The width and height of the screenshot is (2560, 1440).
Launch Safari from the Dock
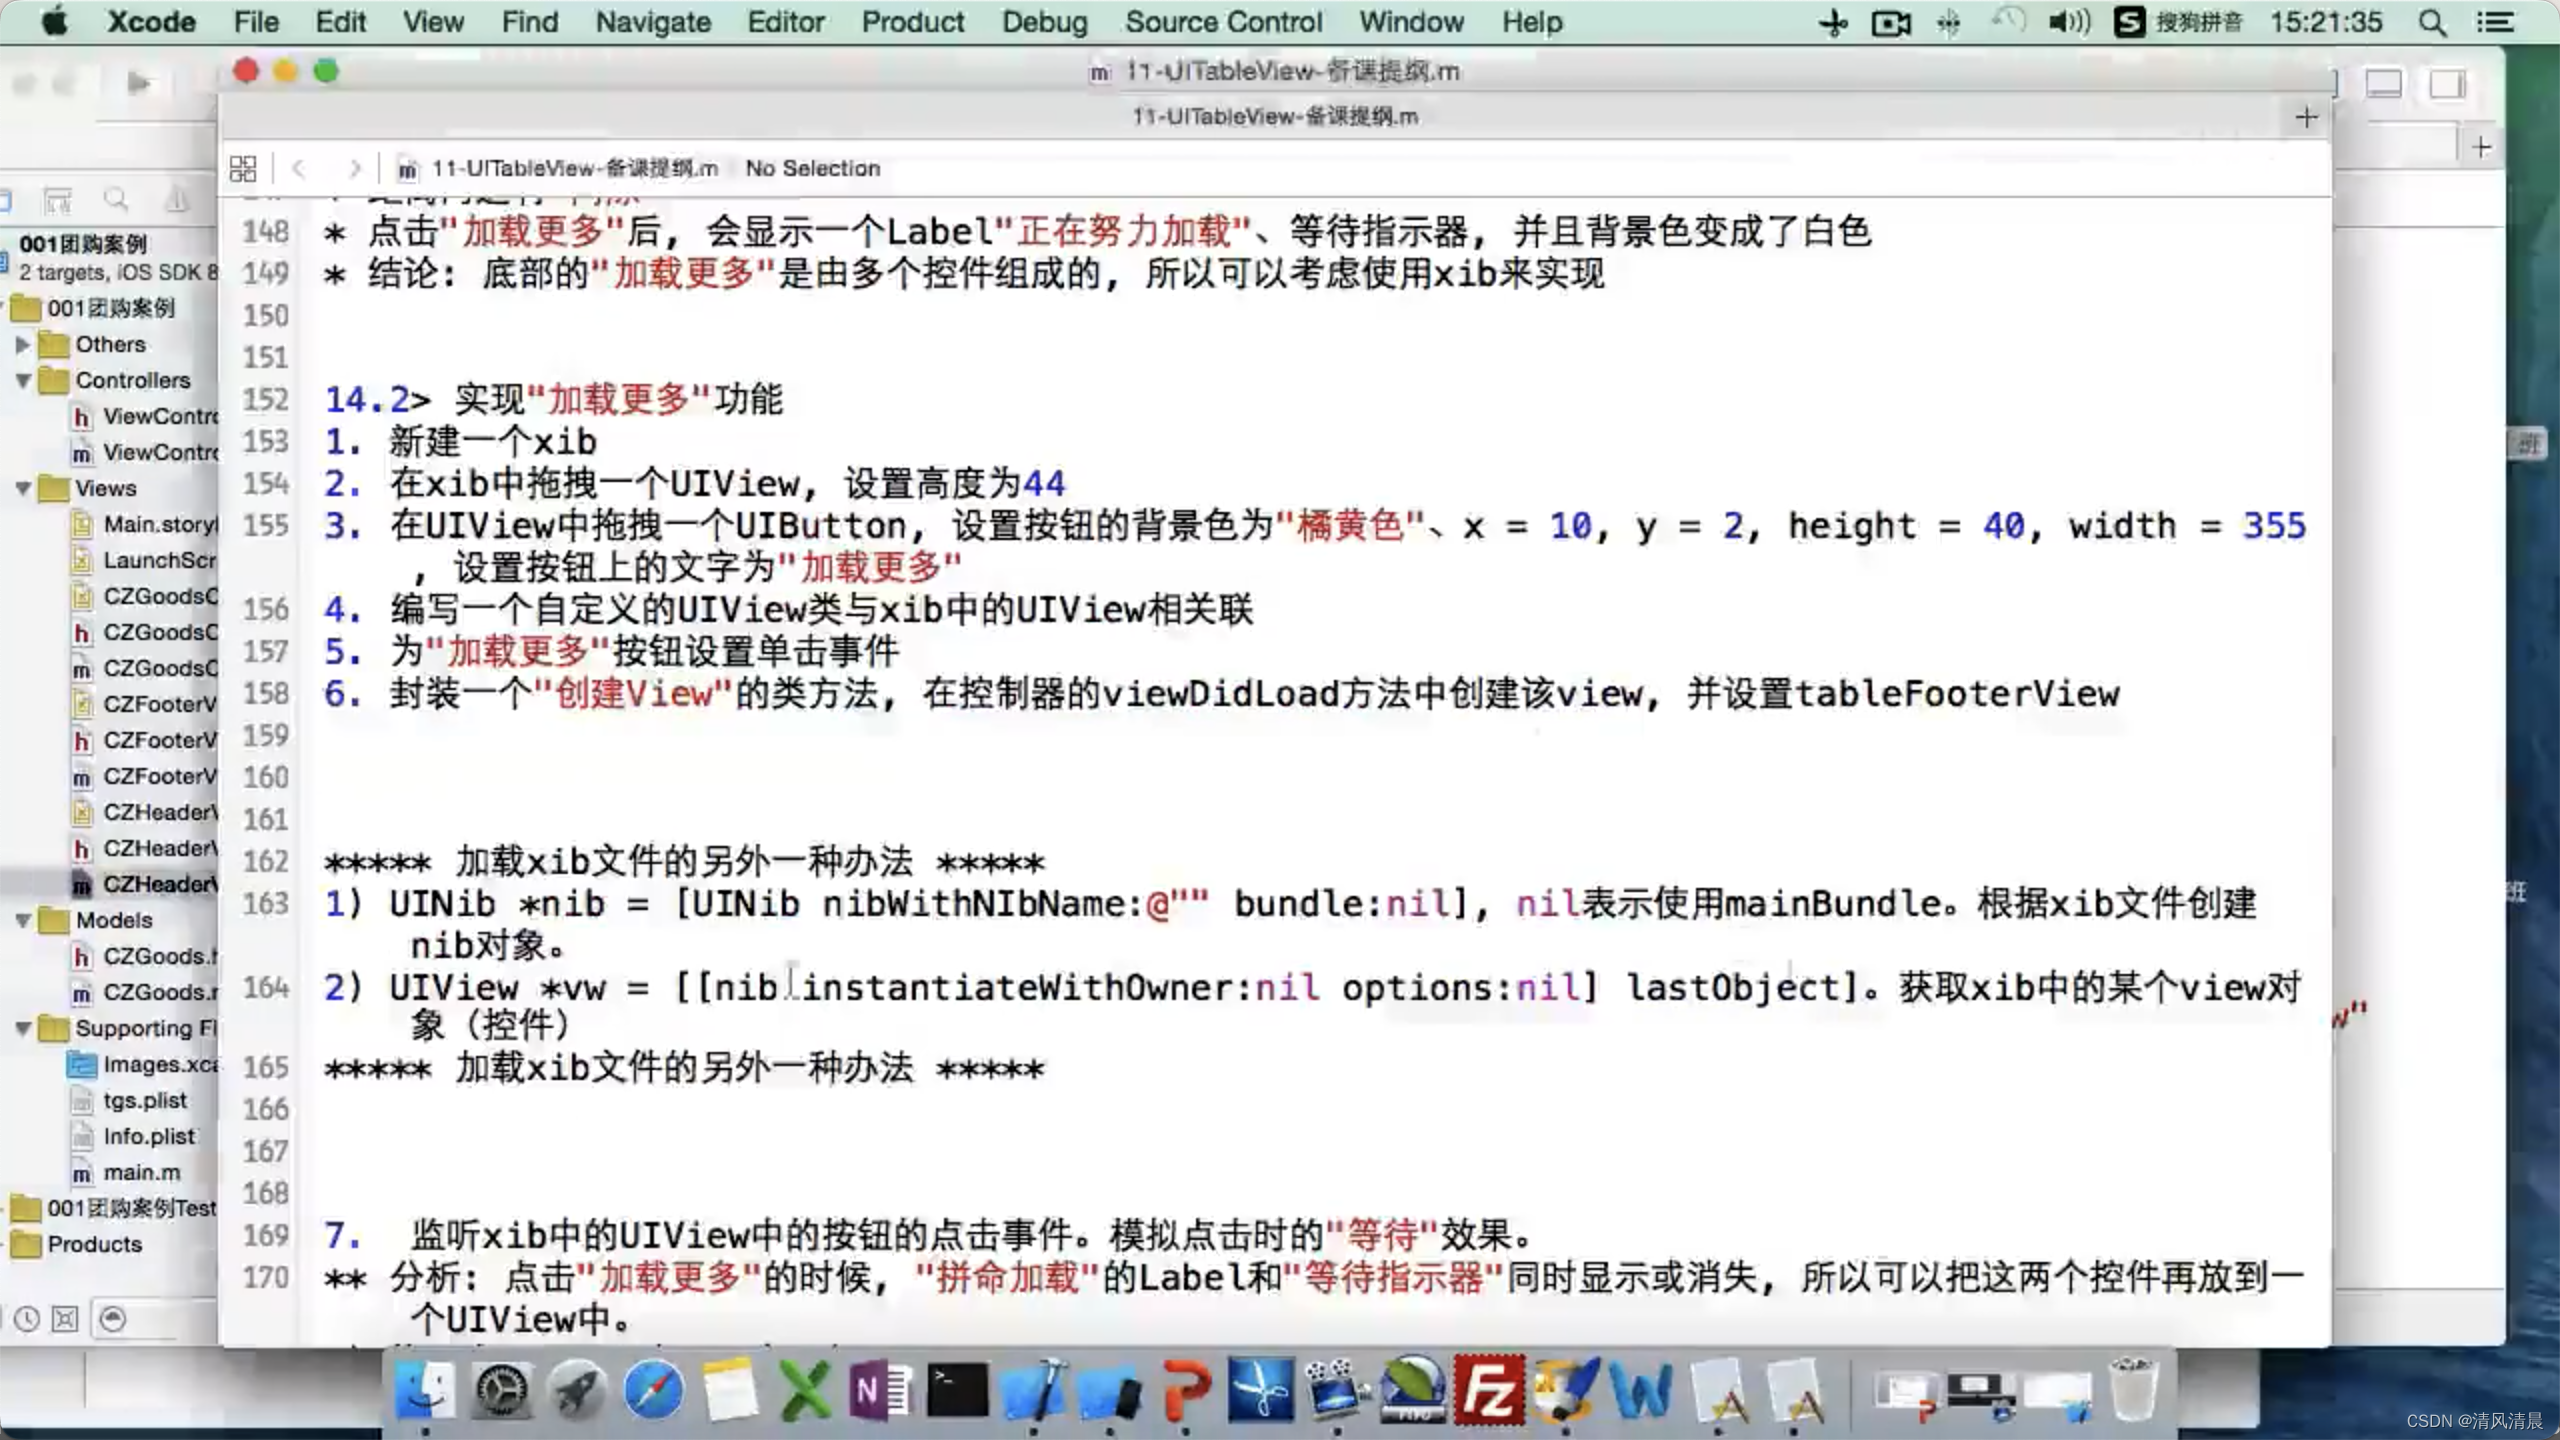tap(653, 1390)
